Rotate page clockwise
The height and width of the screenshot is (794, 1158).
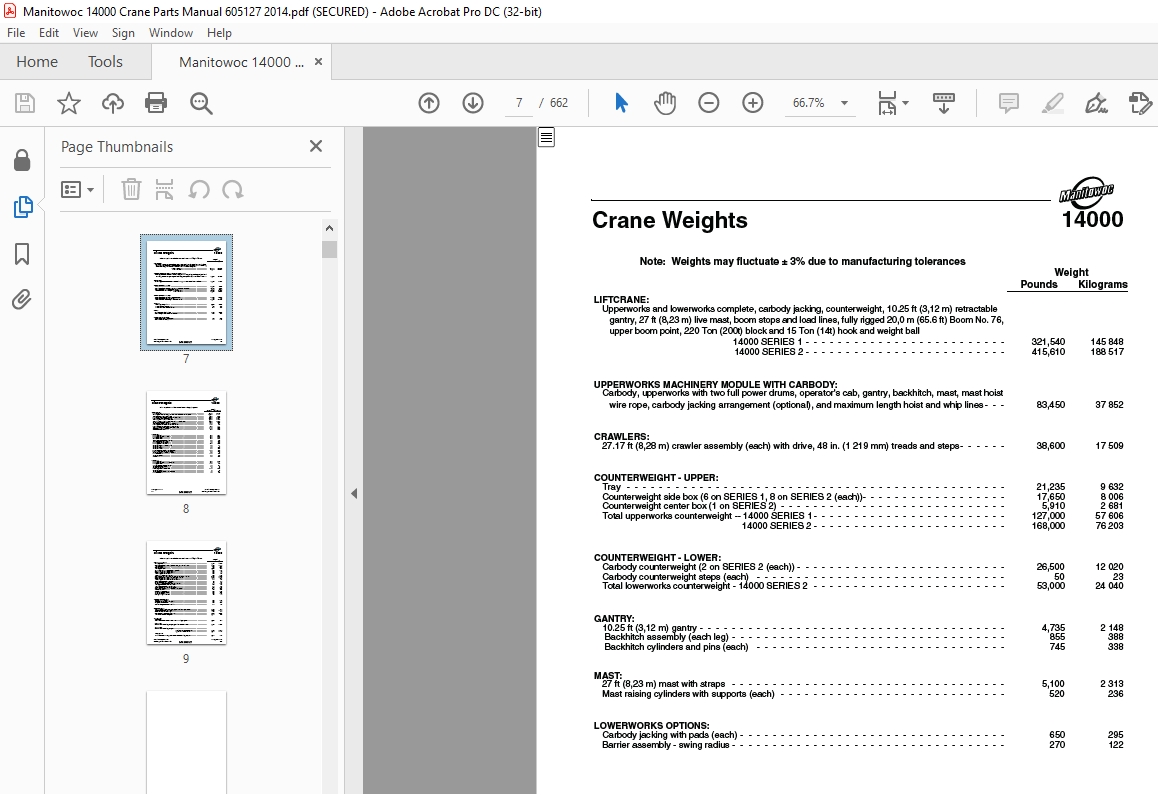click(x=233, y=190)
